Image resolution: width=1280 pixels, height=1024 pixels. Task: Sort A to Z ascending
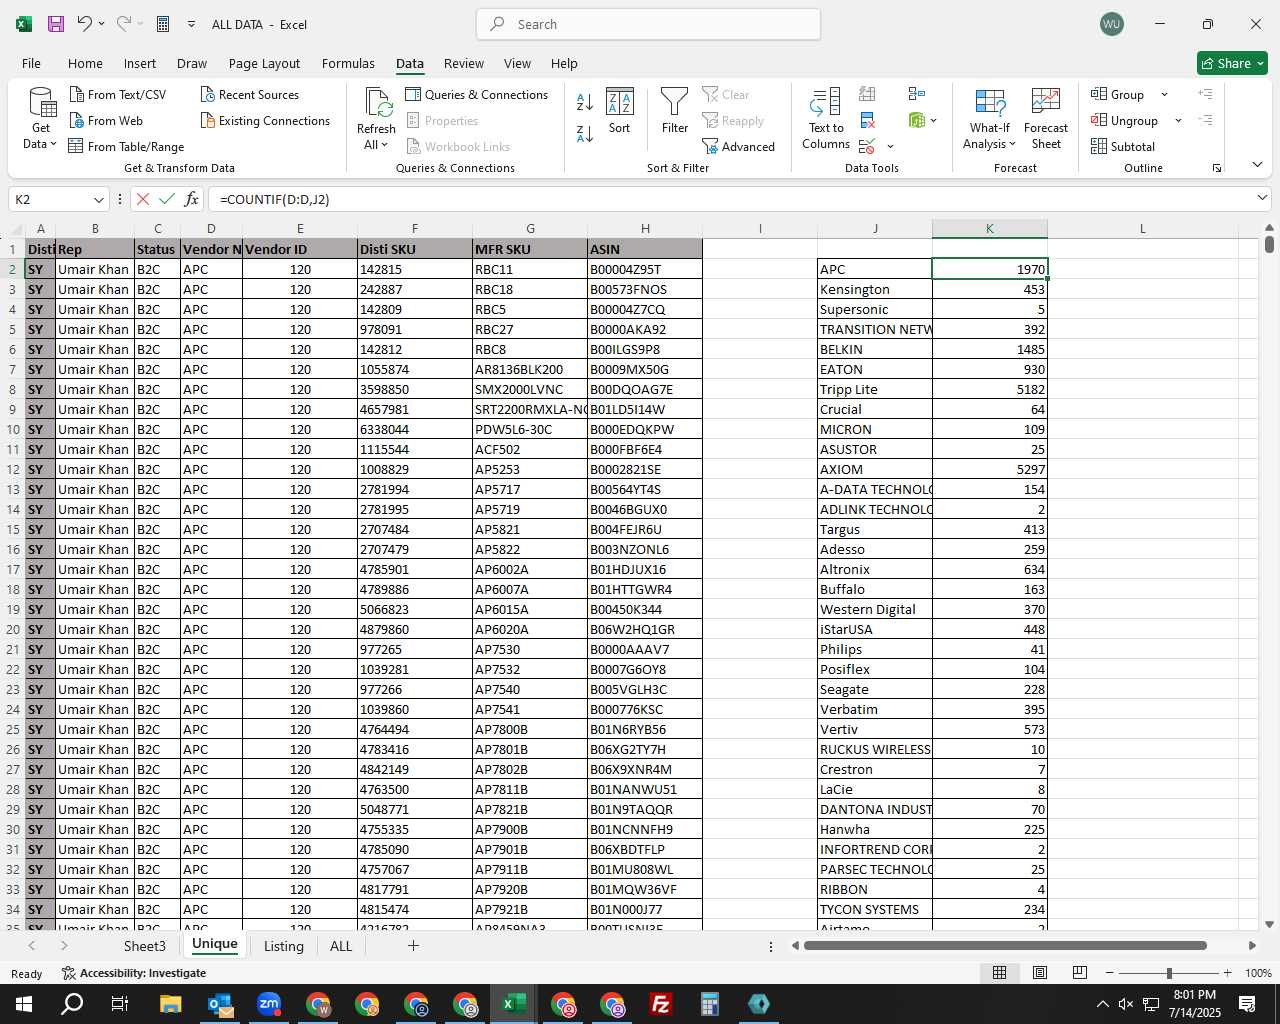pyautogui.click(x=585, y=102)
